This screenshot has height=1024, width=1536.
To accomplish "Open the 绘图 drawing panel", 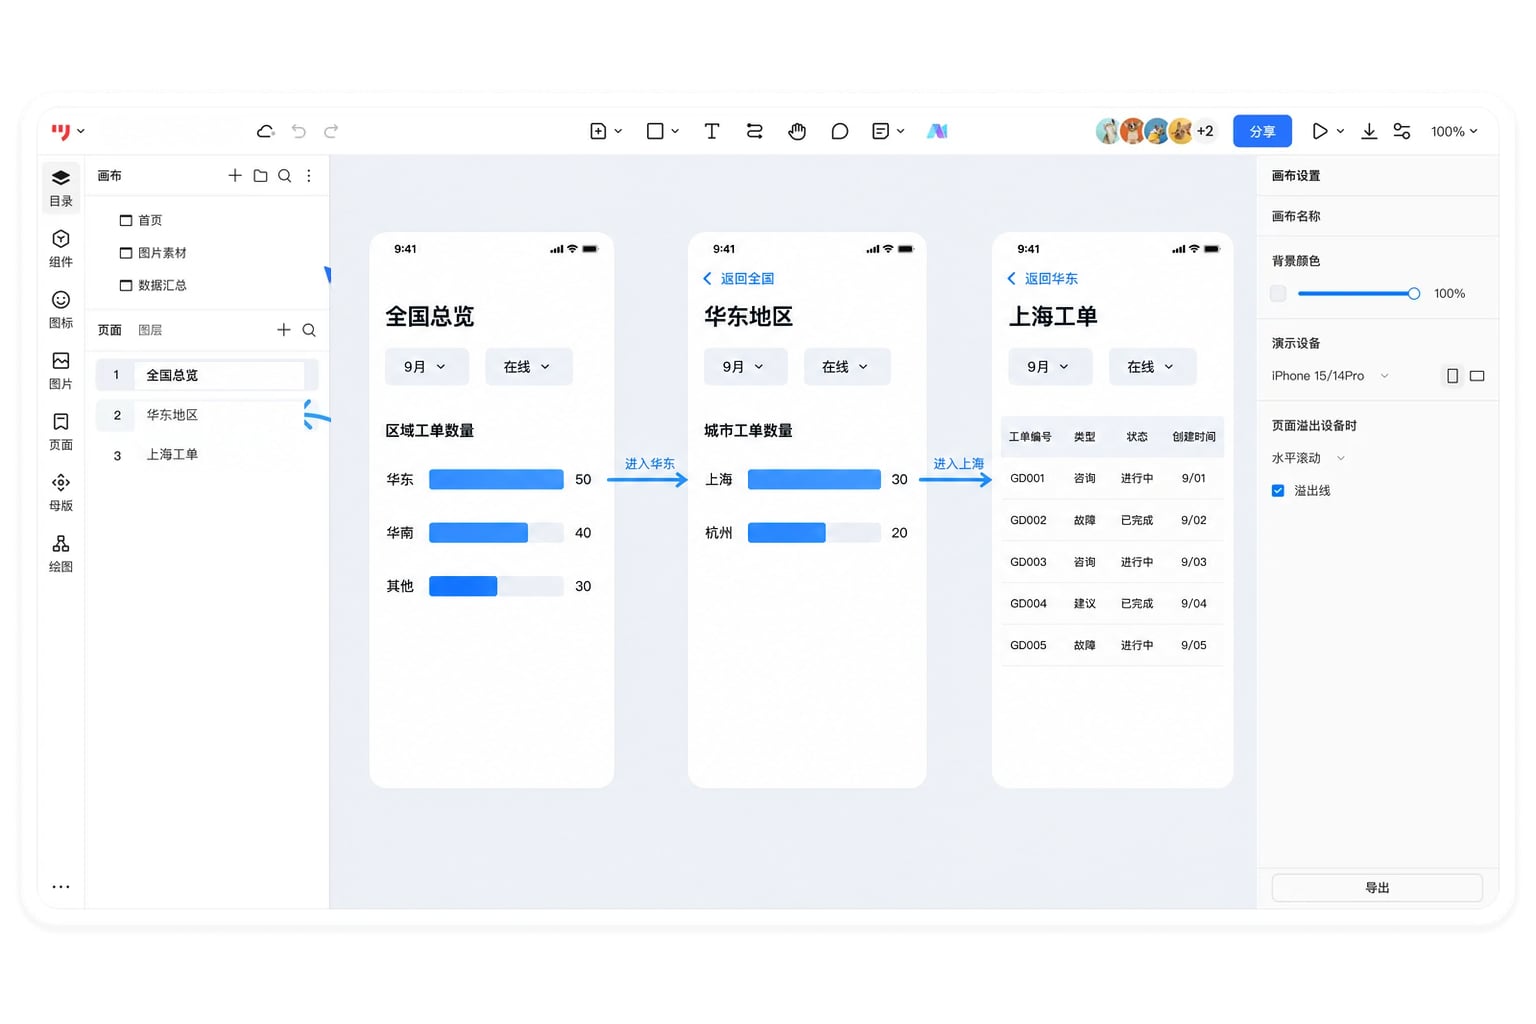I will click(61, 553).
